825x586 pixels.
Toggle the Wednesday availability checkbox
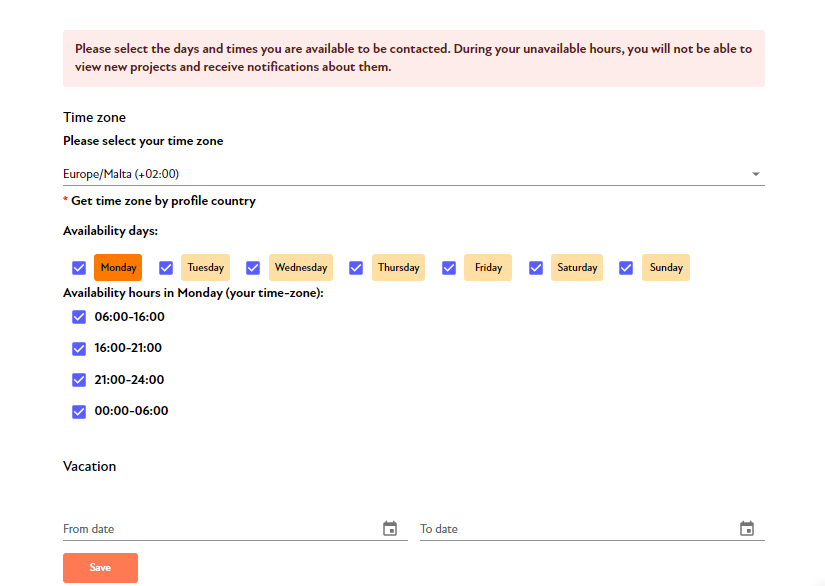click(253, 268)
